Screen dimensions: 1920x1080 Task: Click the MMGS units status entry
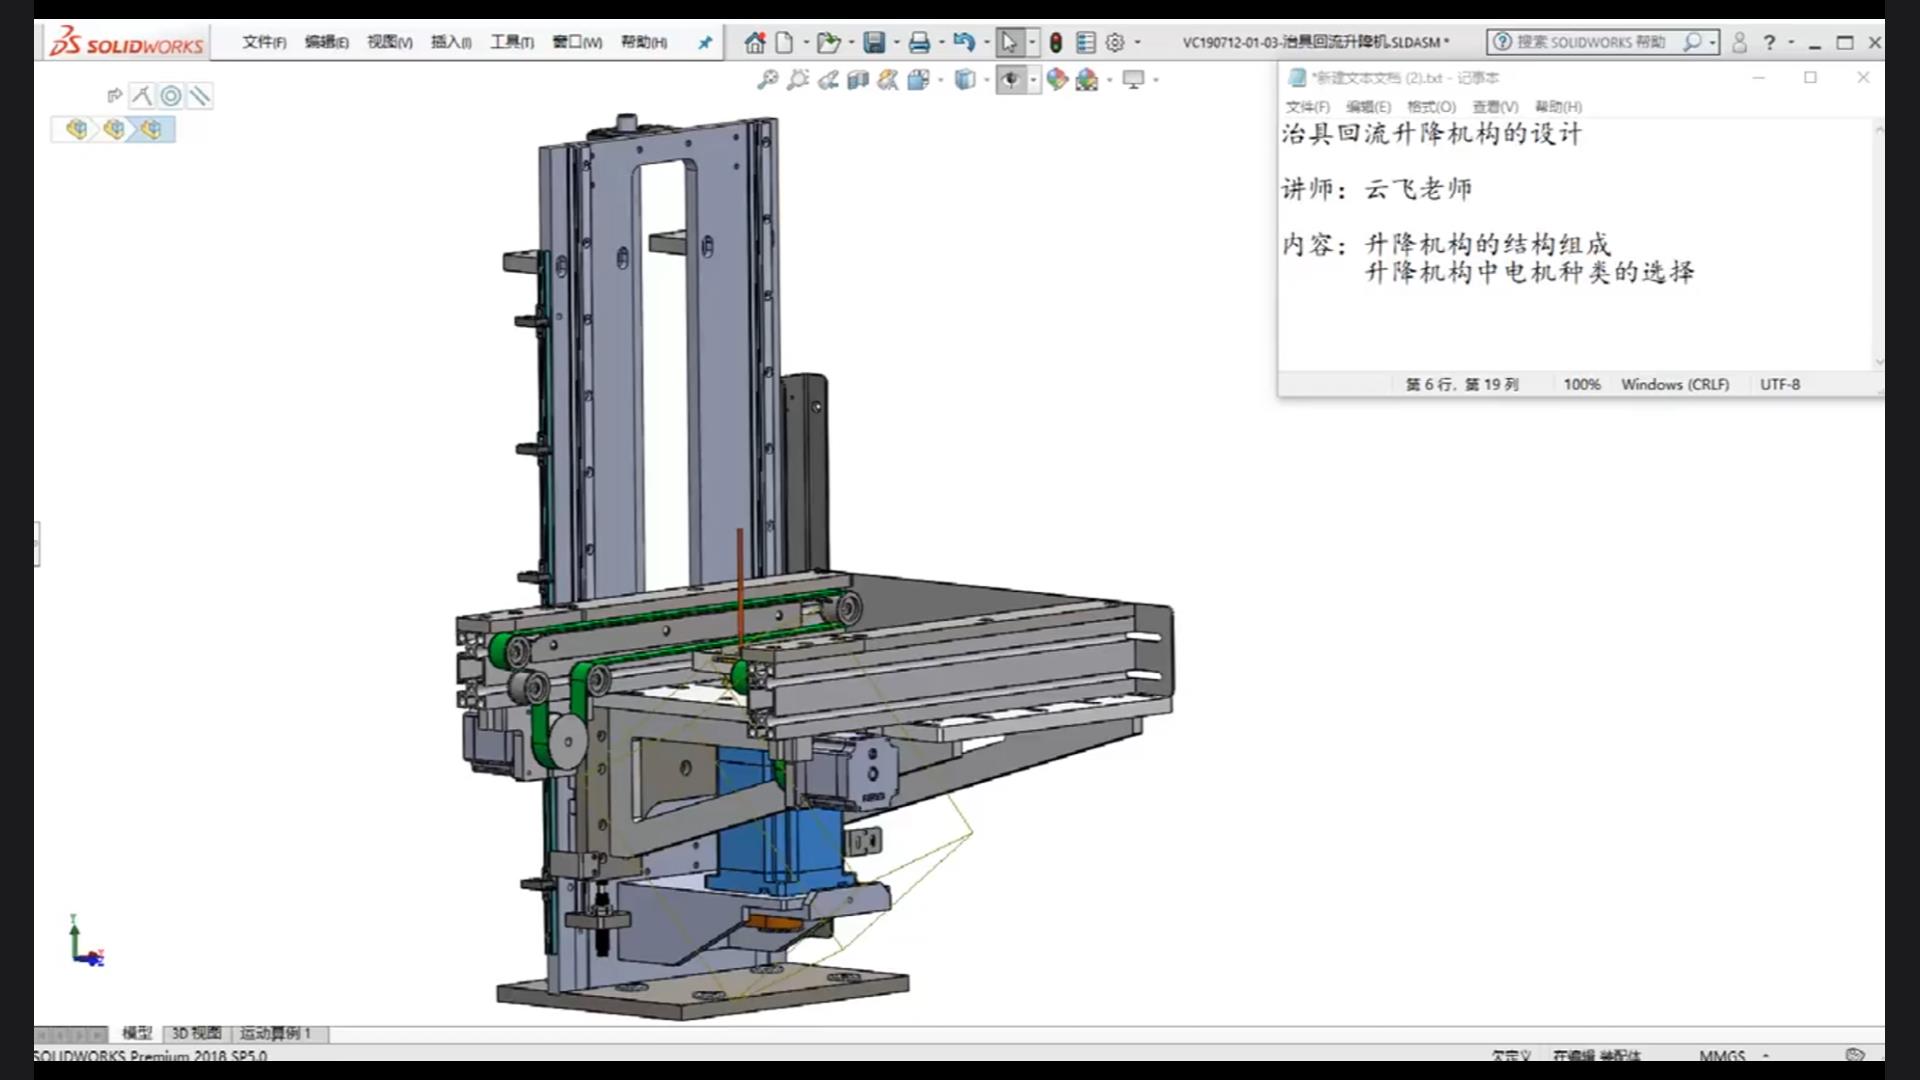click(x=1722, y=1056)
